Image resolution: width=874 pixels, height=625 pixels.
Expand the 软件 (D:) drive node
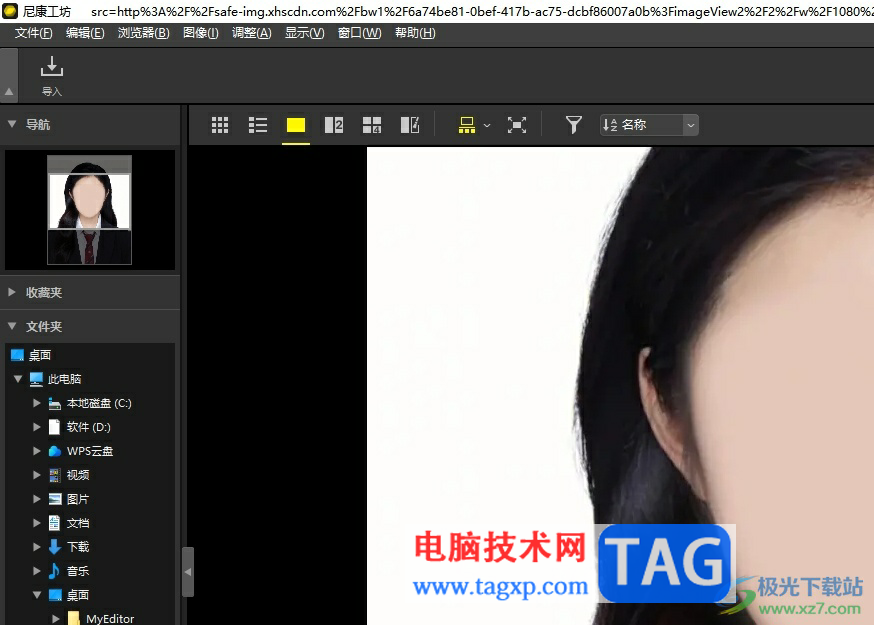(x=37, y=427)
